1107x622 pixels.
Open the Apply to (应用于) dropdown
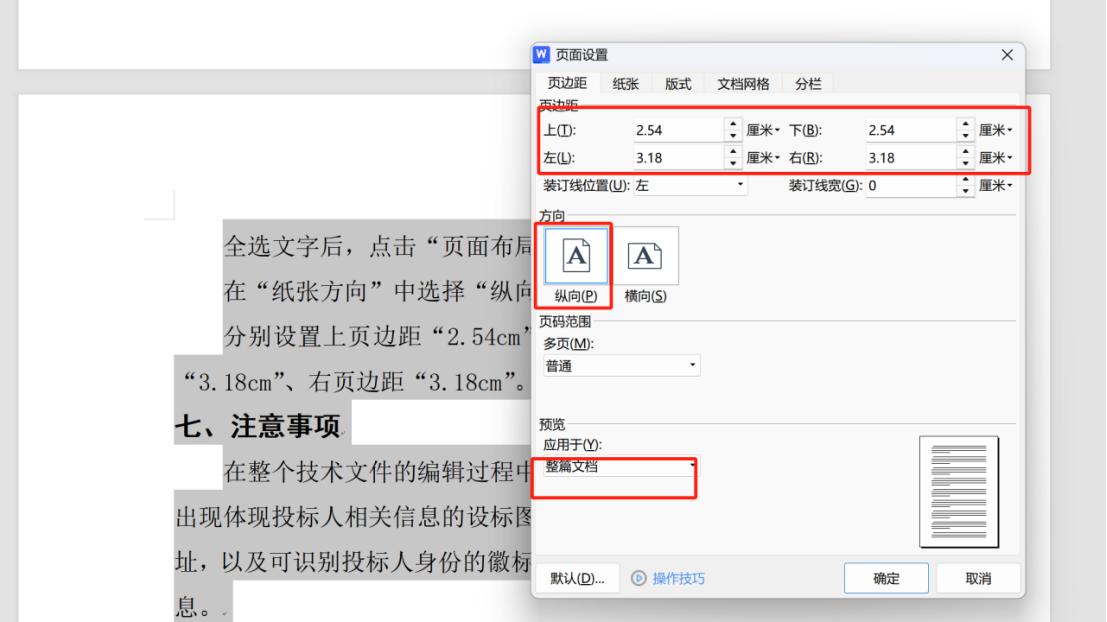(x=692, y=466)
